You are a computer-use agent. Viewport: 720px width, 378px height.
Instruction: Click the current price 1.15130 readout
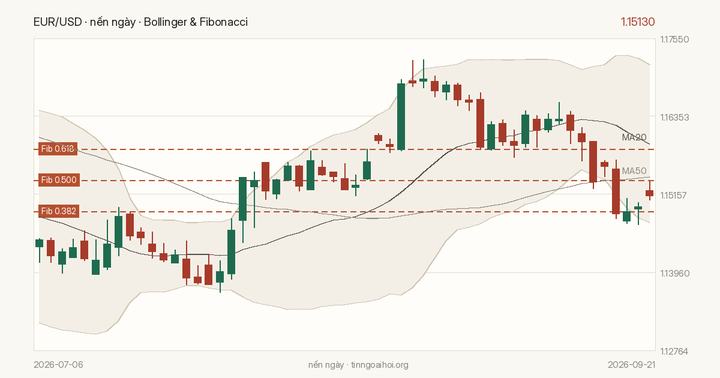coord(638,22)
